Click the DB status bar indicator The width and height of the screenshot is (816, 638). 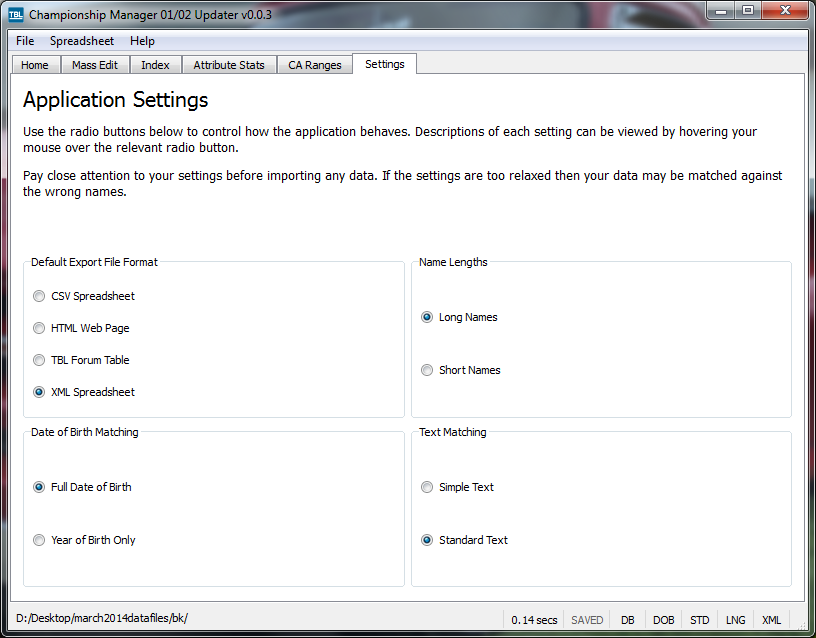(628, 620)
